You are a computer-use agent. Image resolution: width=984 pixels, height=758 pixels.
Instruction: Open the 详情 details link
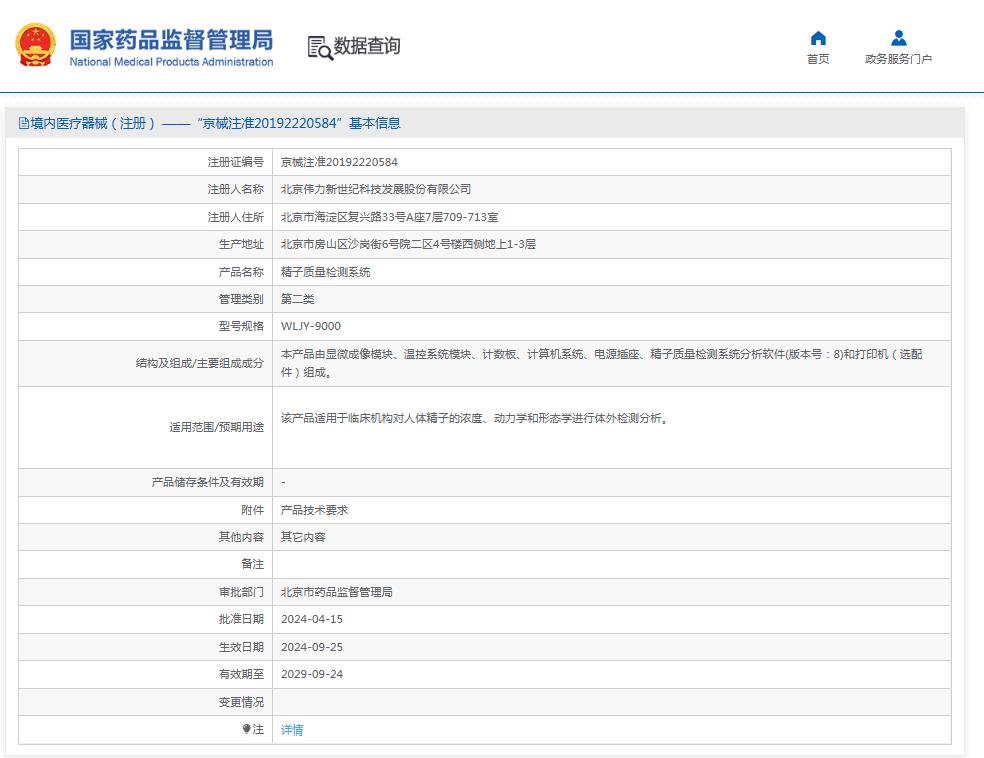(291, 730)
